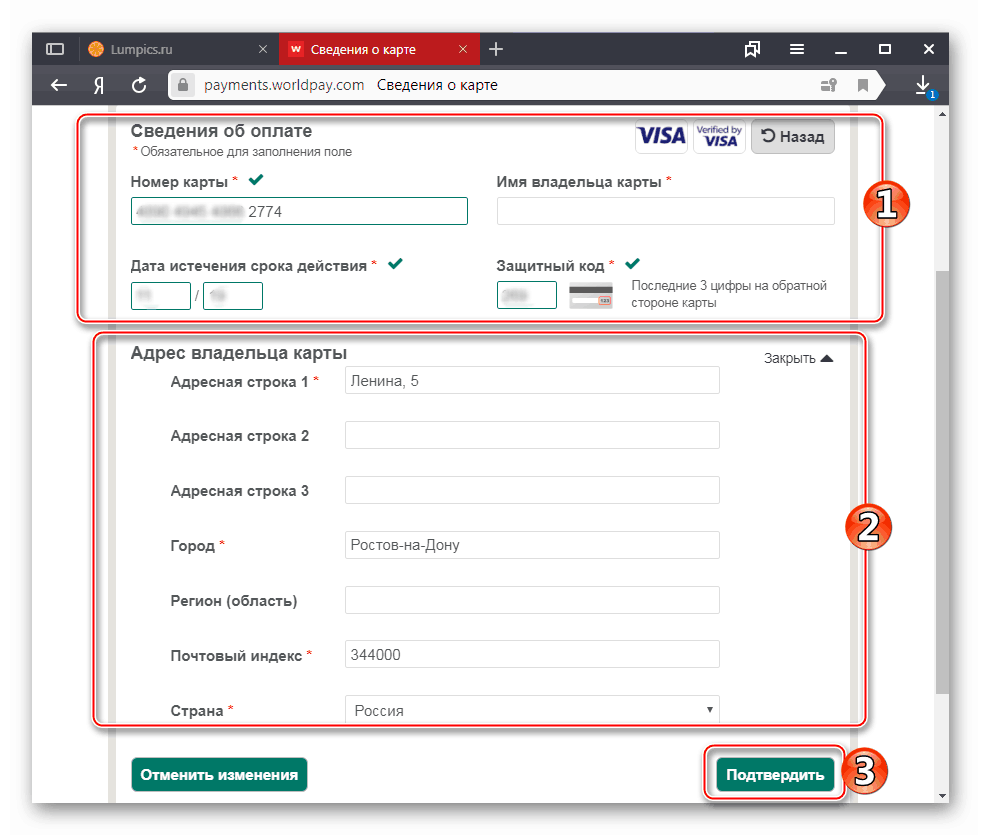Go back to the previous page

(x=59, y=85)
